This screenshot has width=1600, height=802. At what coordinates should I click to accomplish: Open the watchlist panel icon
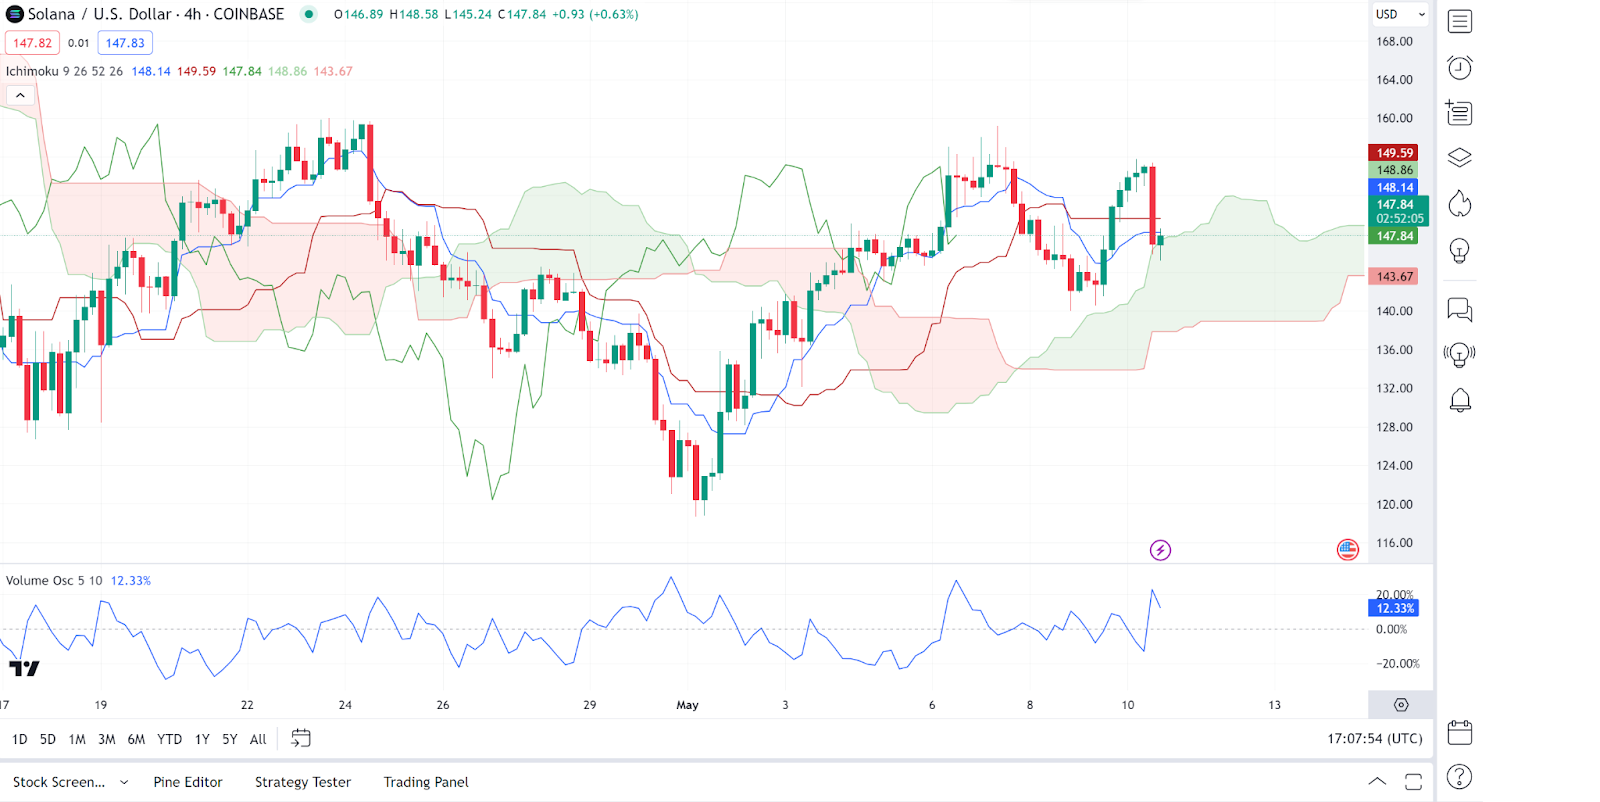(x=1460, y=21)
